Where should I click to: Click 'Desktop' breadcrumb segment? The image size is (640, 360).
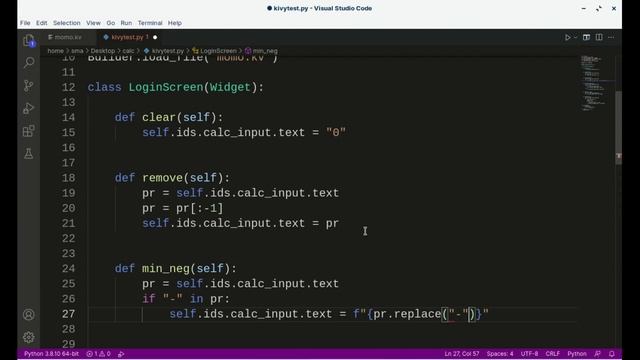[103, 51]
